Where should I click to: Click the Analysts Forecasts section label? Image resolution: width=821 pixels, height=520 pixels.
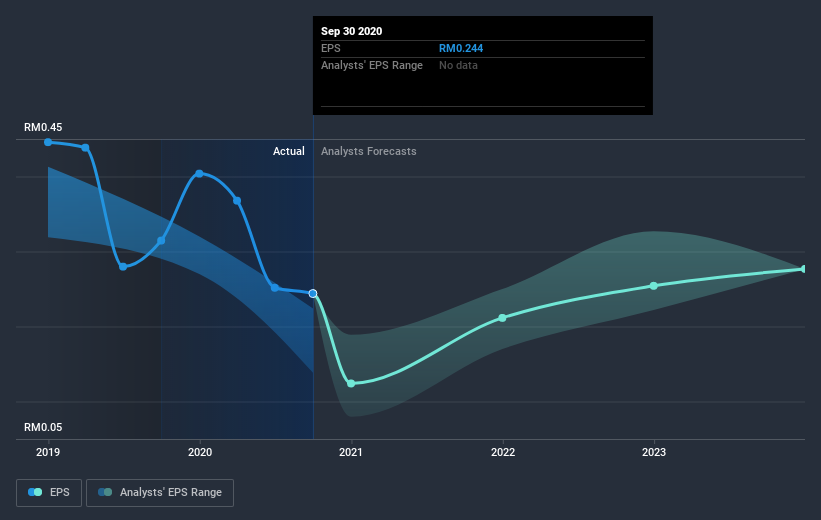(x=369, y=151)
